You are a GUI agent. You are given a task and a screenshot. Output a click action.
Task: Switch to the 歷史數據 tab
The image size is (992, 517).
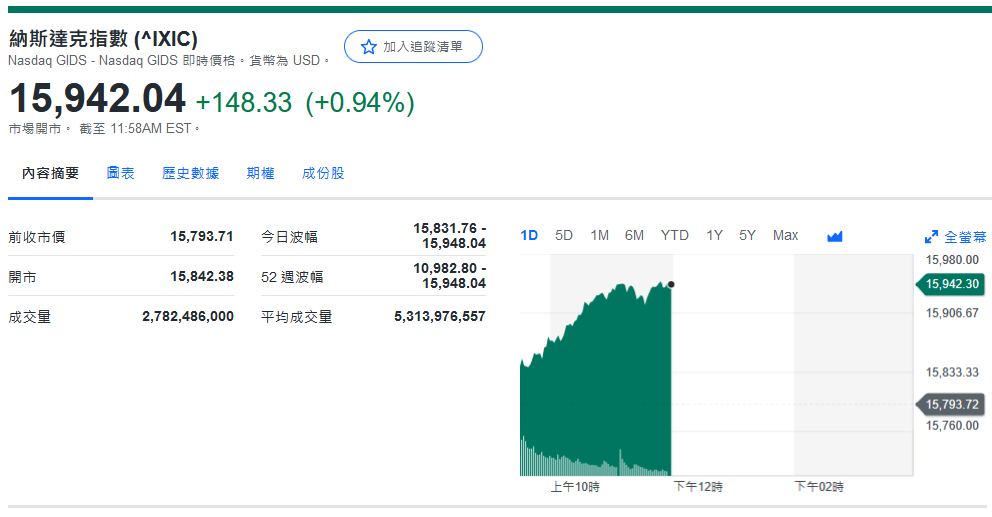pos(190,173)
